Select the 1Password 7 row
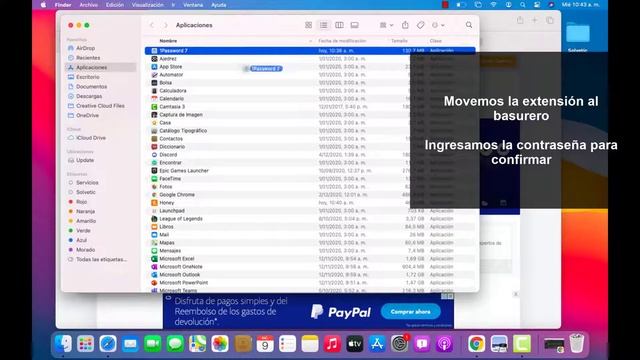This screenshot has height=360, width=640. coord(310,51)
